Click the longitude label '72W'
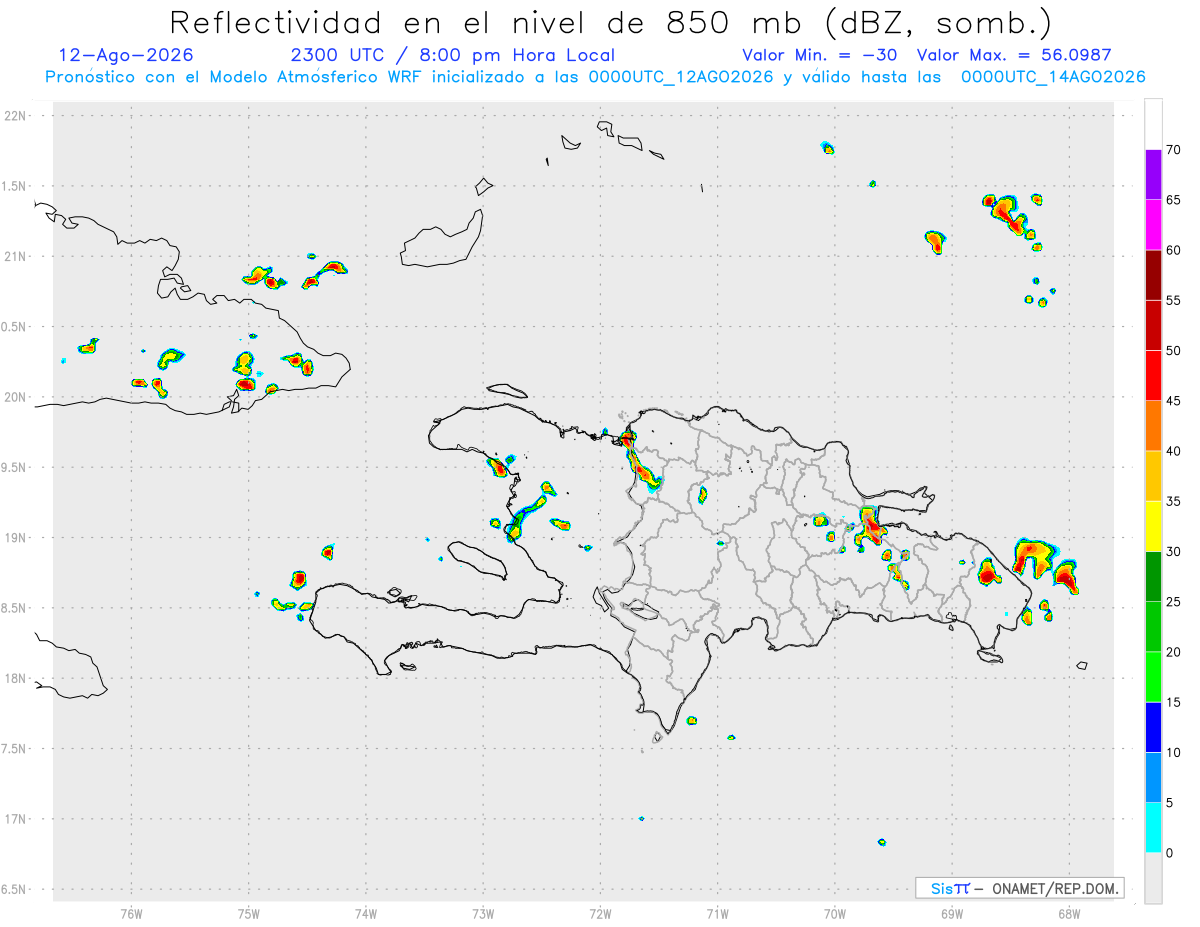Screen dimensions: 1200x927 pyautogui.click(x=600, y=913)
